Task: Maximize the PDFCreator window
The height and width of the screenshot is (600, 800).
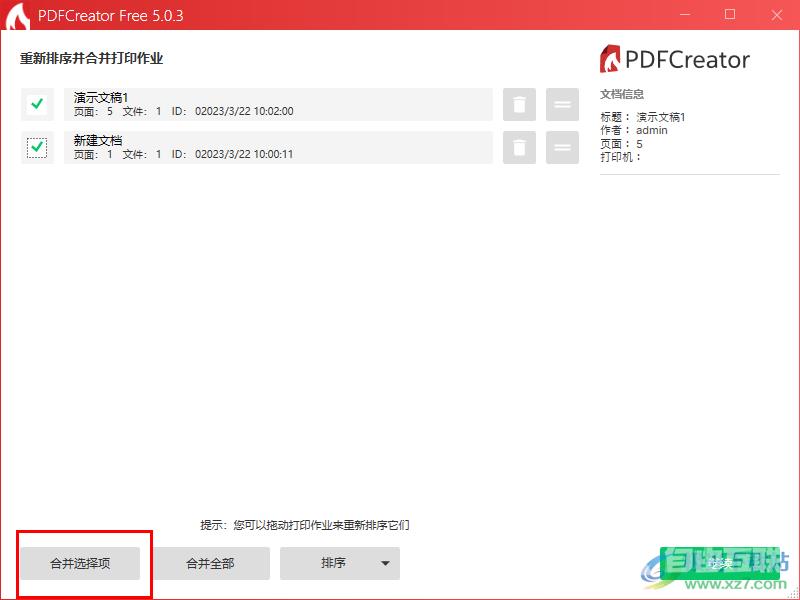Action: tap(730, 15)
